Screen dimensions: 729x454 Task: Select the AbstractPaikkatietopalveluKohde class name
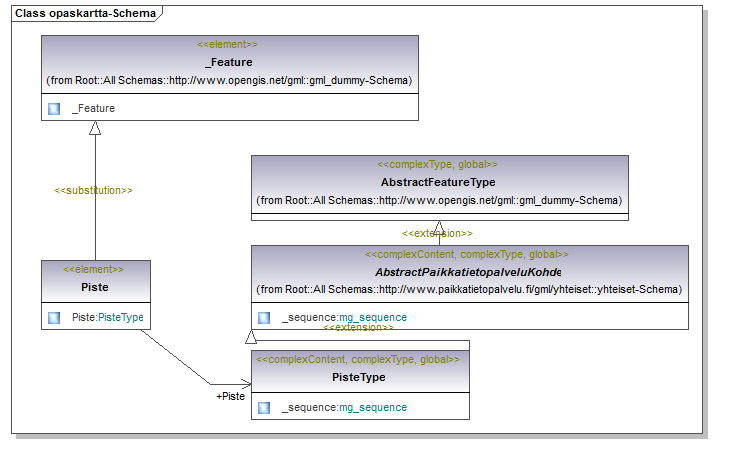tap(468, 272)
